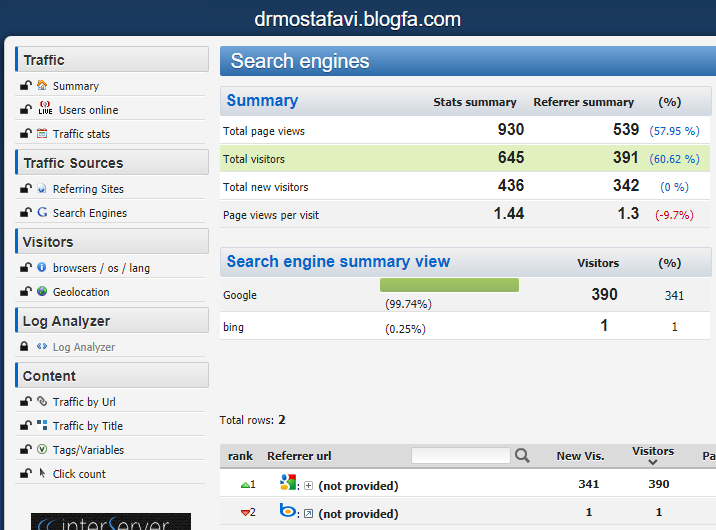Click the browsers / os / lang info icon
The image size is (716, 530).
[x=42, y=267]
